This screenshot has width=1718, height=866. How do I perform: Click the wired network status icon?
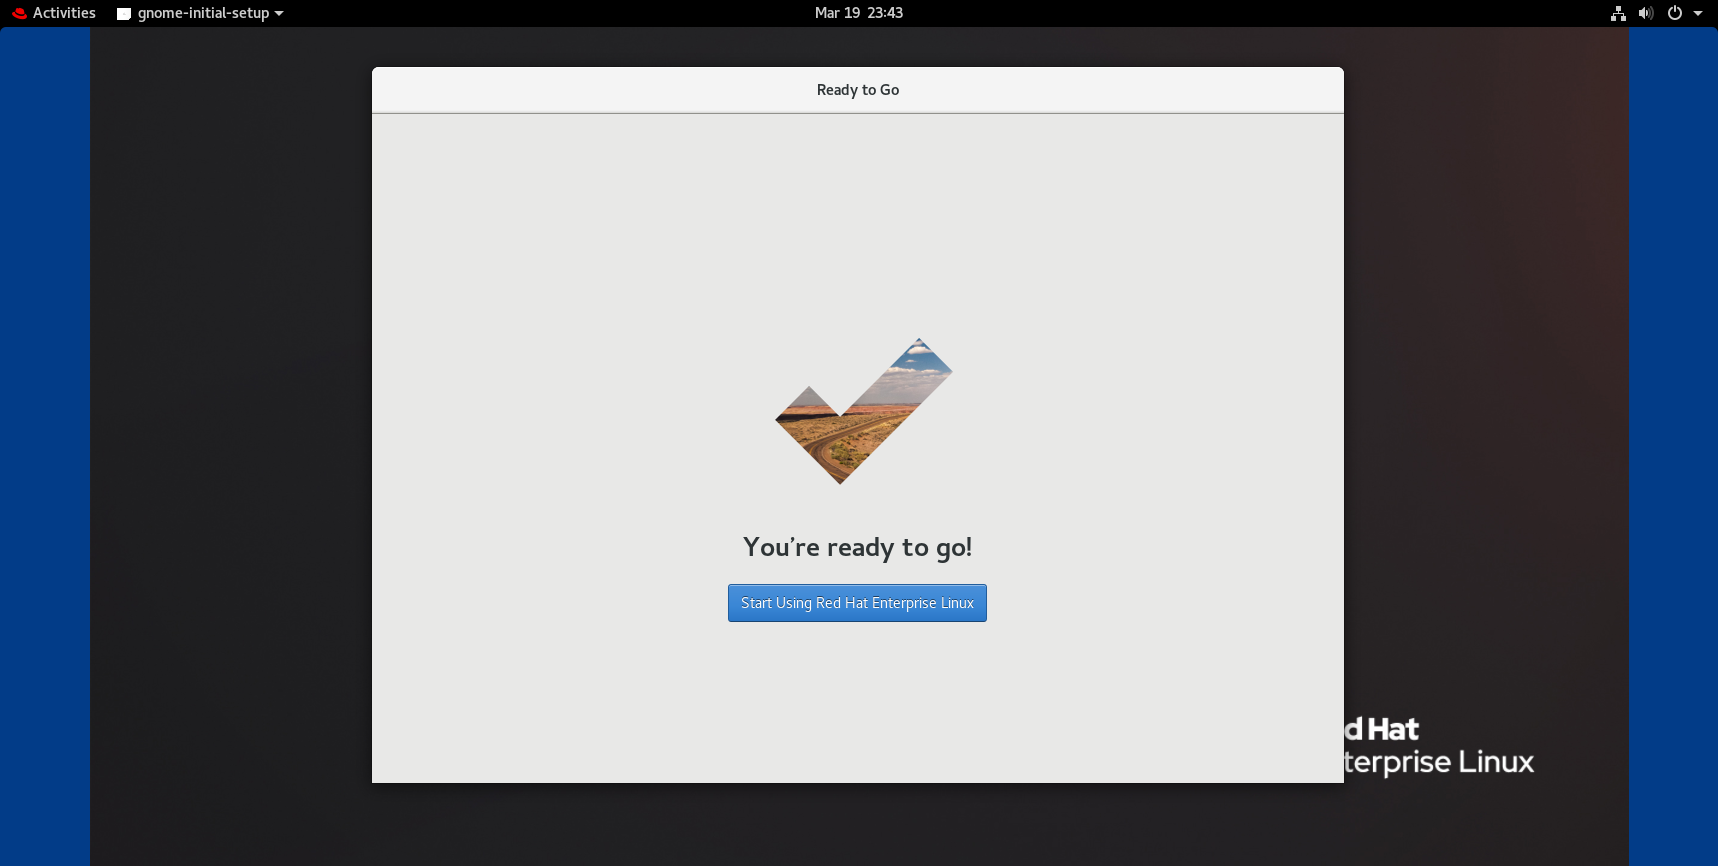(1618, 13)
